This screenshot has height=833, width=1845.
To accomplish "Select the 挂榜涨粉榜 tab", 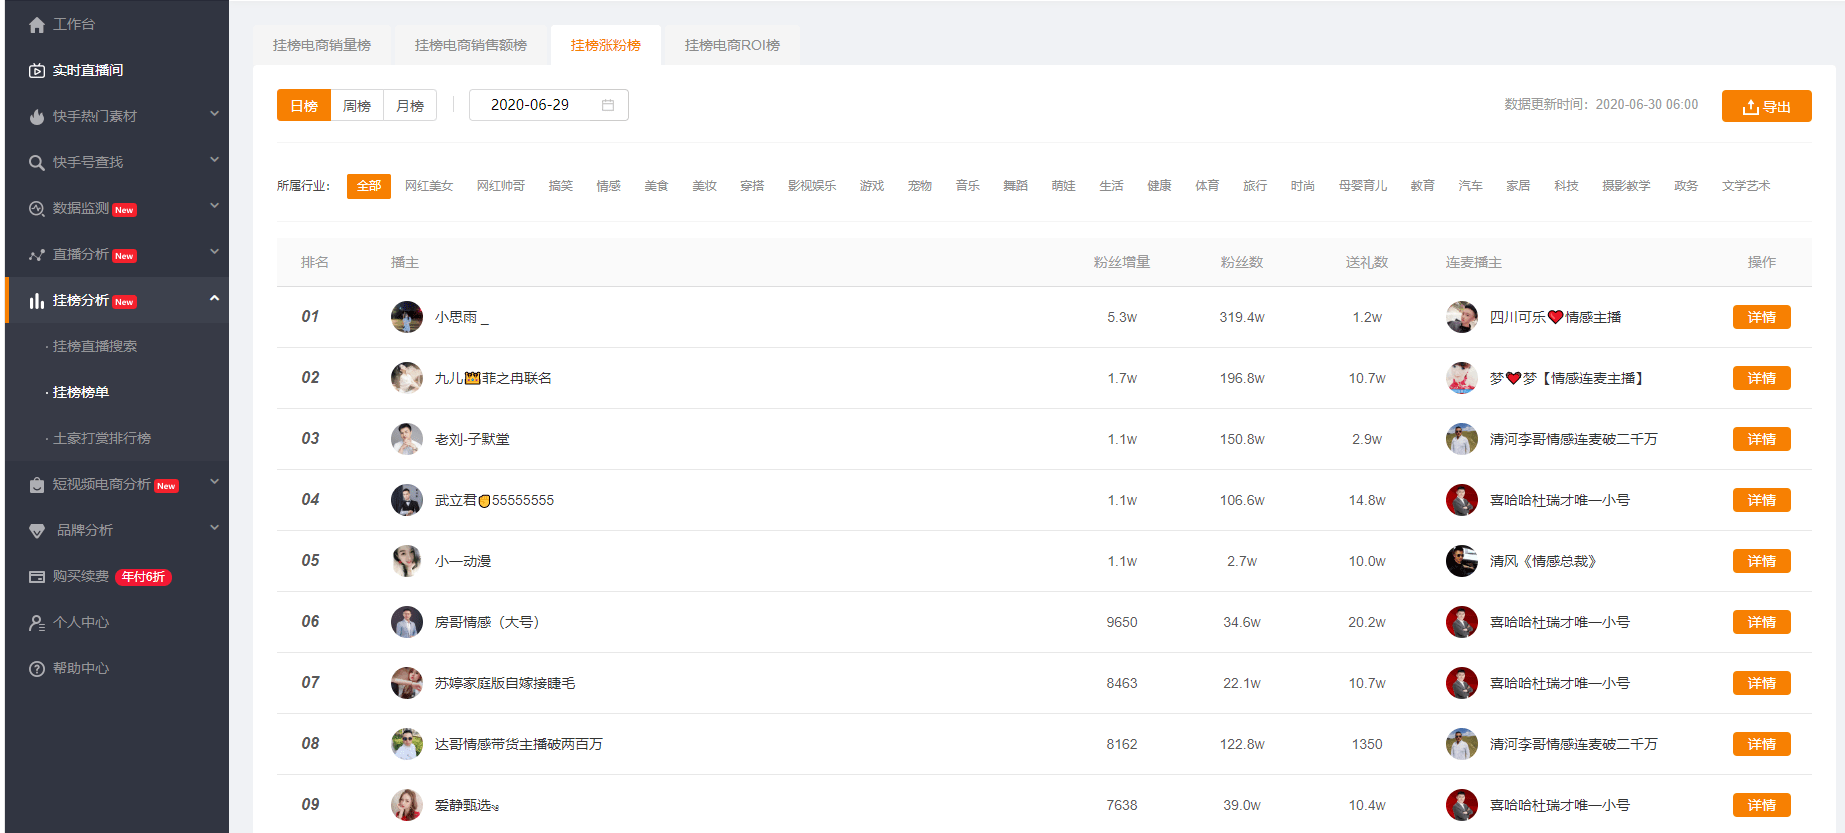I will pyautogui.click(x=606, y=45).
